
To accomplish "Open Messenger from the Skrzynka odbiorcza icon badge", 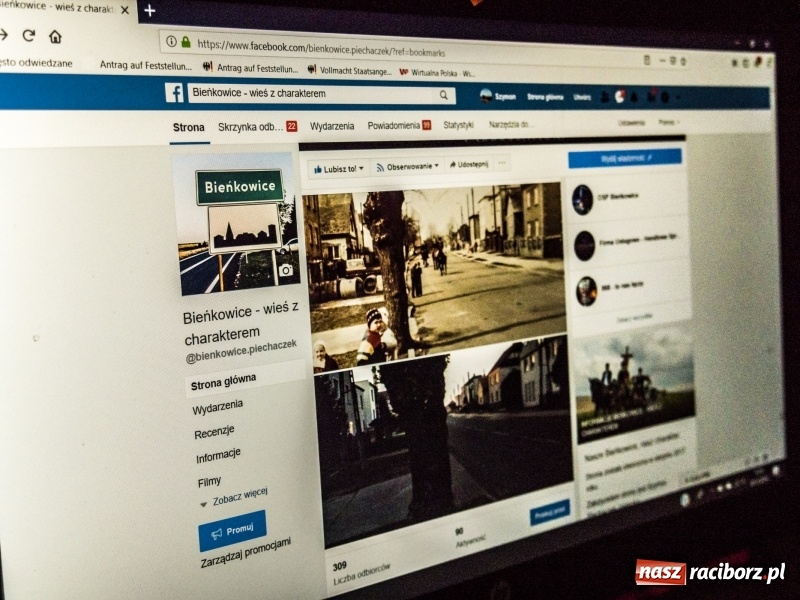I will [291, 125].
